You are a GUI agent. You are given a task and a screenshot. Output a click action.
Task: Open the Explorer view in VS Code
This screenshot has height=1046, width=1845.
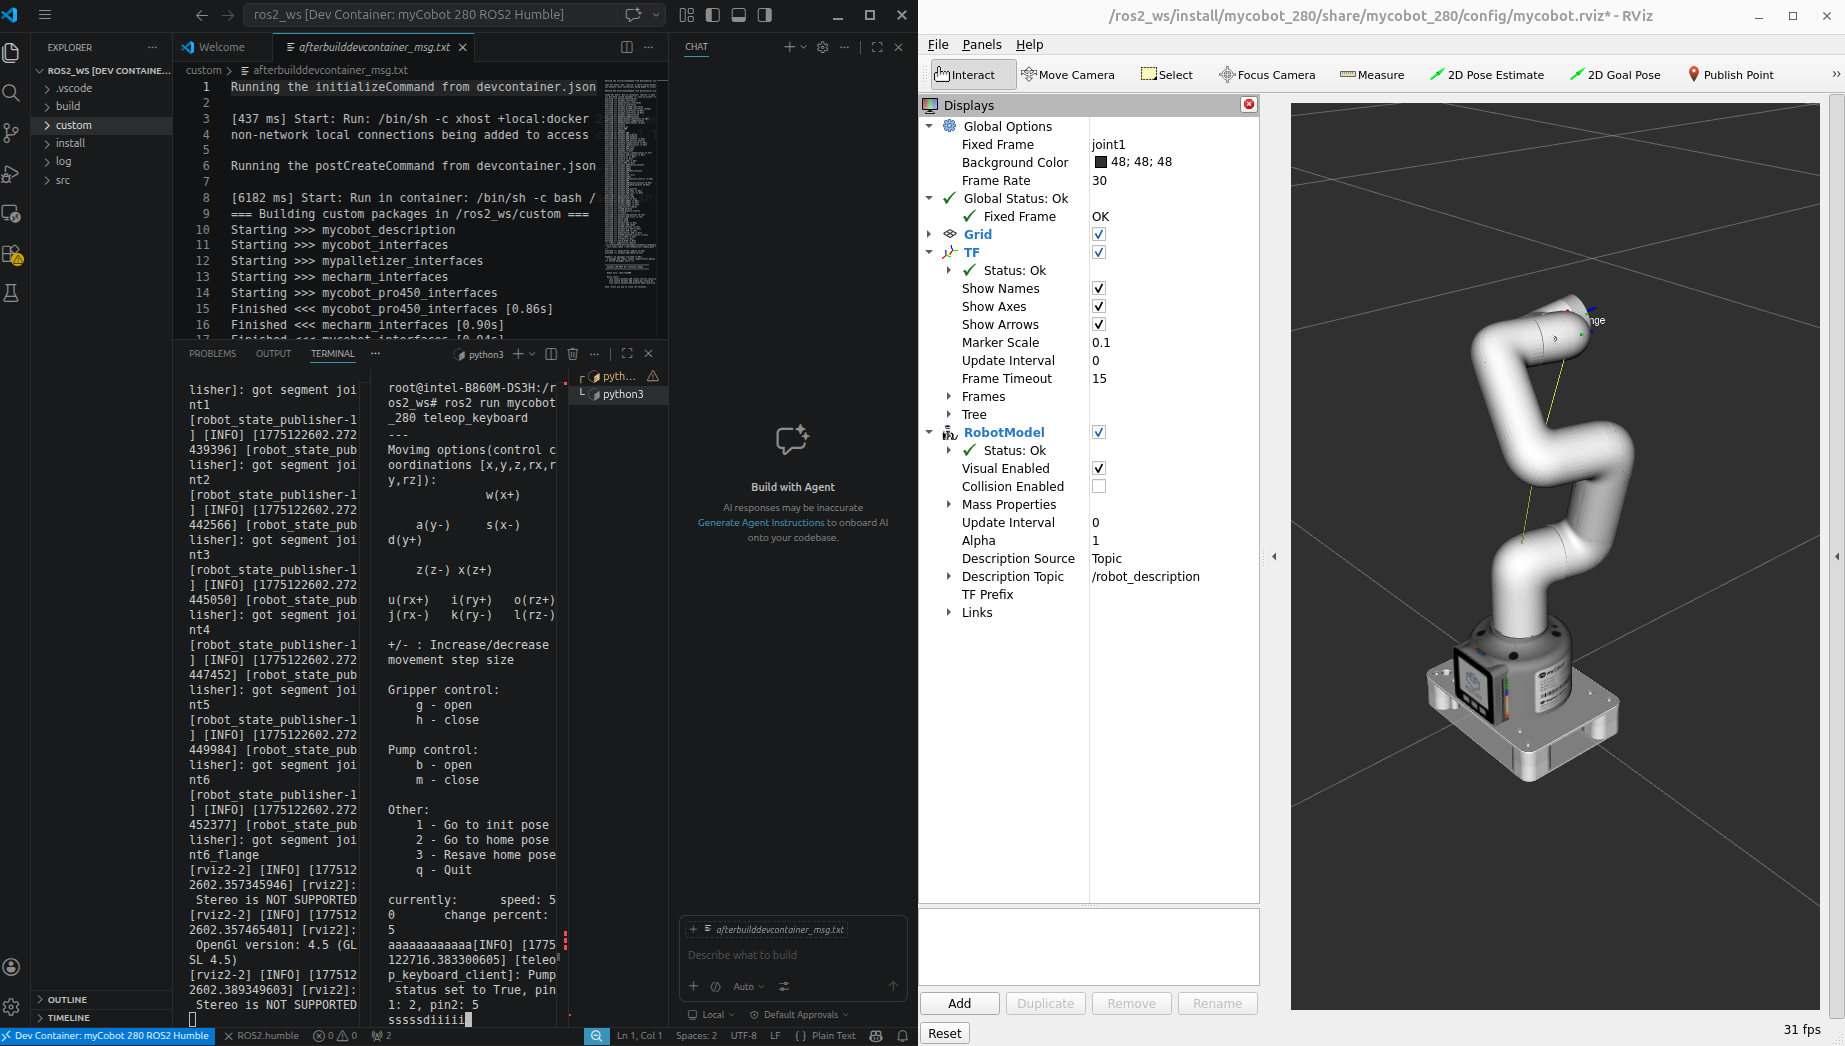pyautogui.click(x=12, y=53)
